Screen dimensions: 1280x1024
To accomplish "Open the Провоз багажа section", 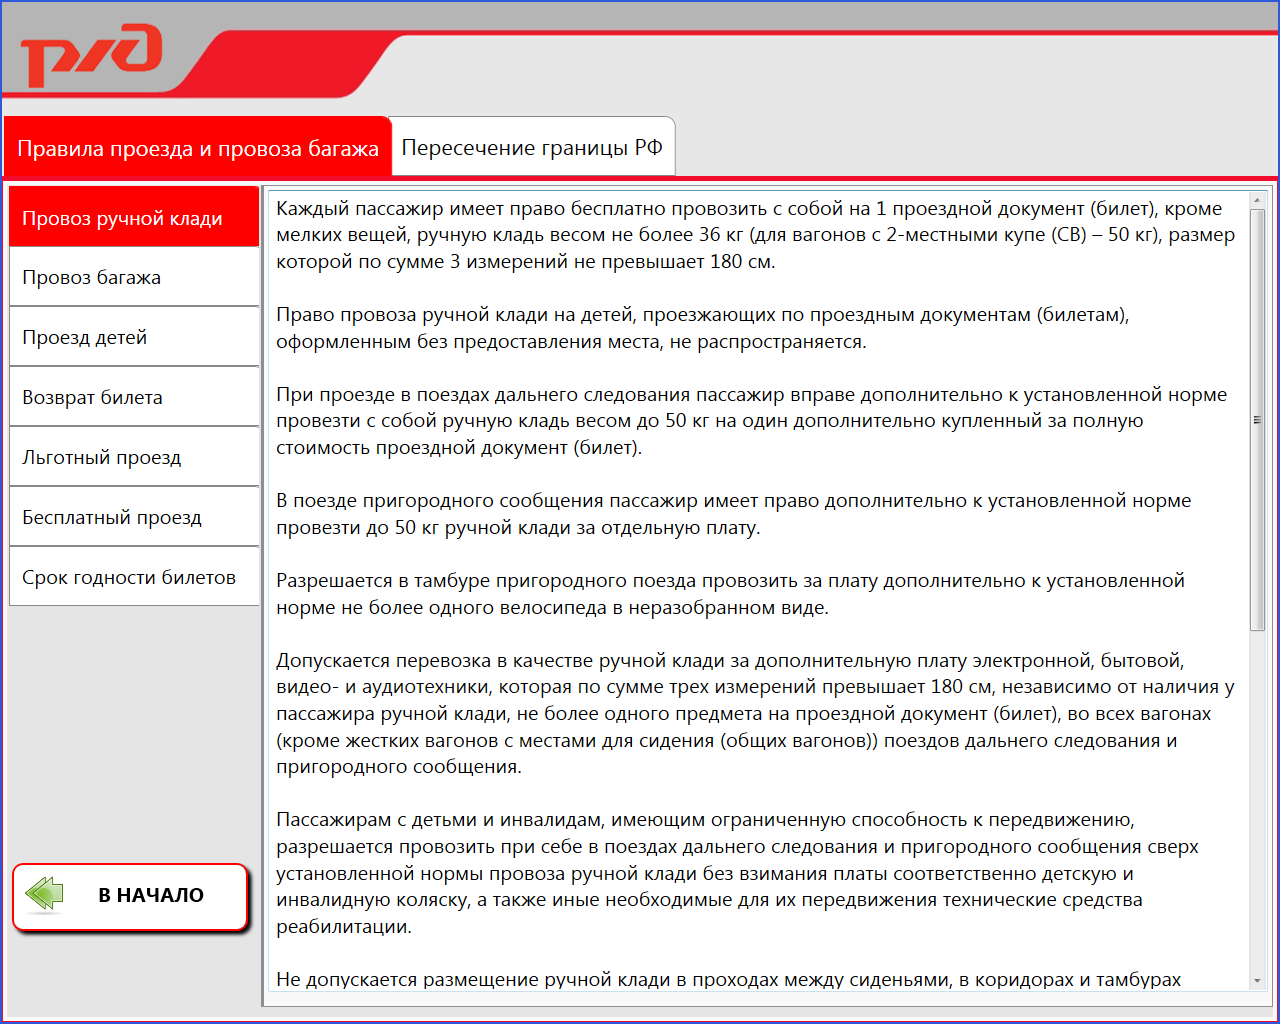I will click(x=134, y=277).
